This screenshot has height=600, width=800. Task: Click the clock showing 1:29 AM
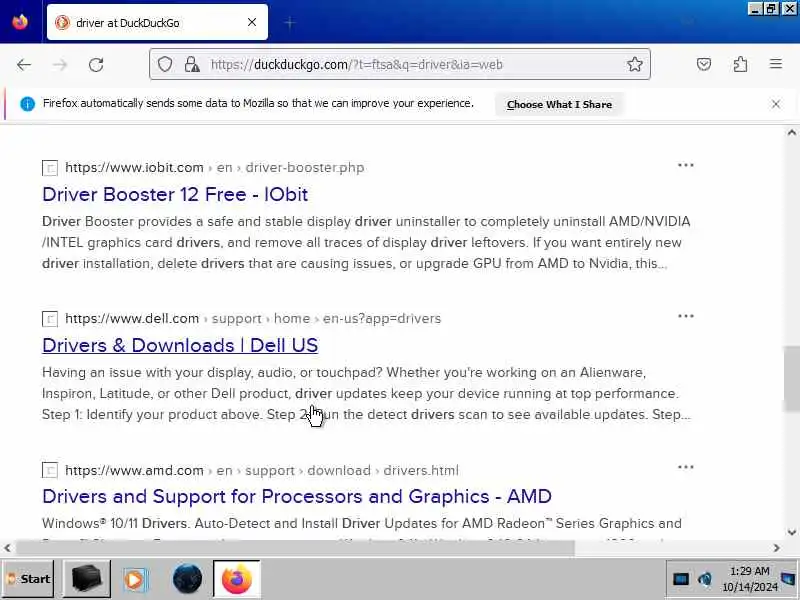click(x=749, y=579)
